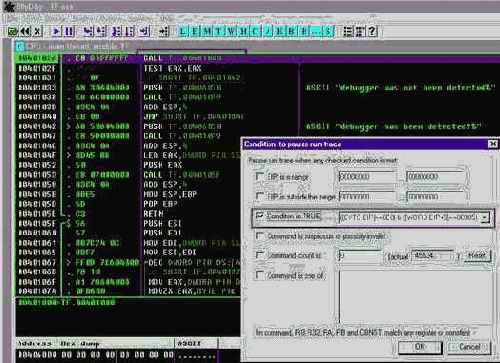500x363 pixels.
Task: Open Run trace with dots button
Action: [x=316, y=32]
